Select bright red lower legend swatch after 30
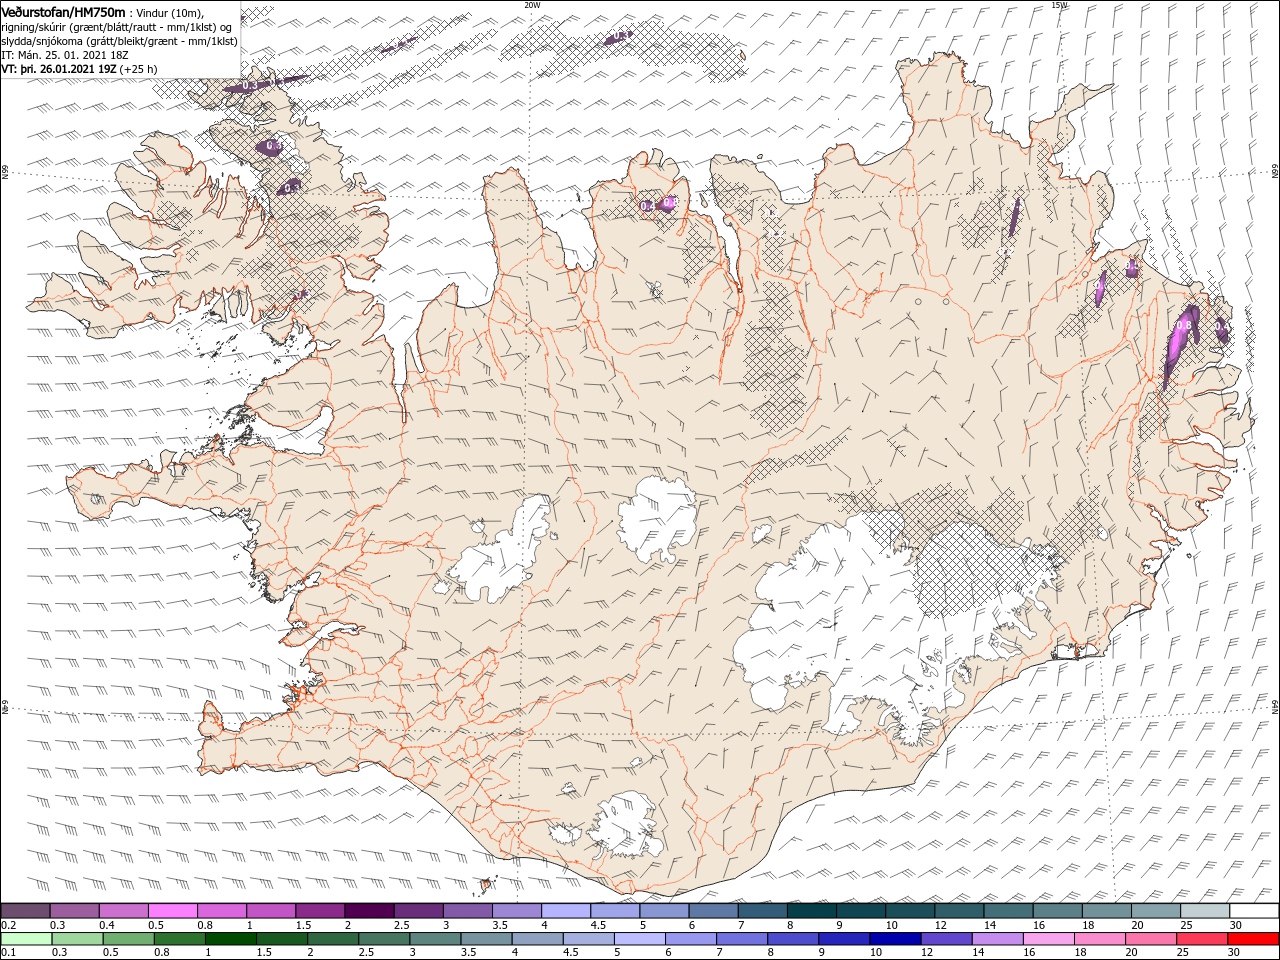The height and width of the screenshot is (960, 1280). click(x=1252, y=939)
